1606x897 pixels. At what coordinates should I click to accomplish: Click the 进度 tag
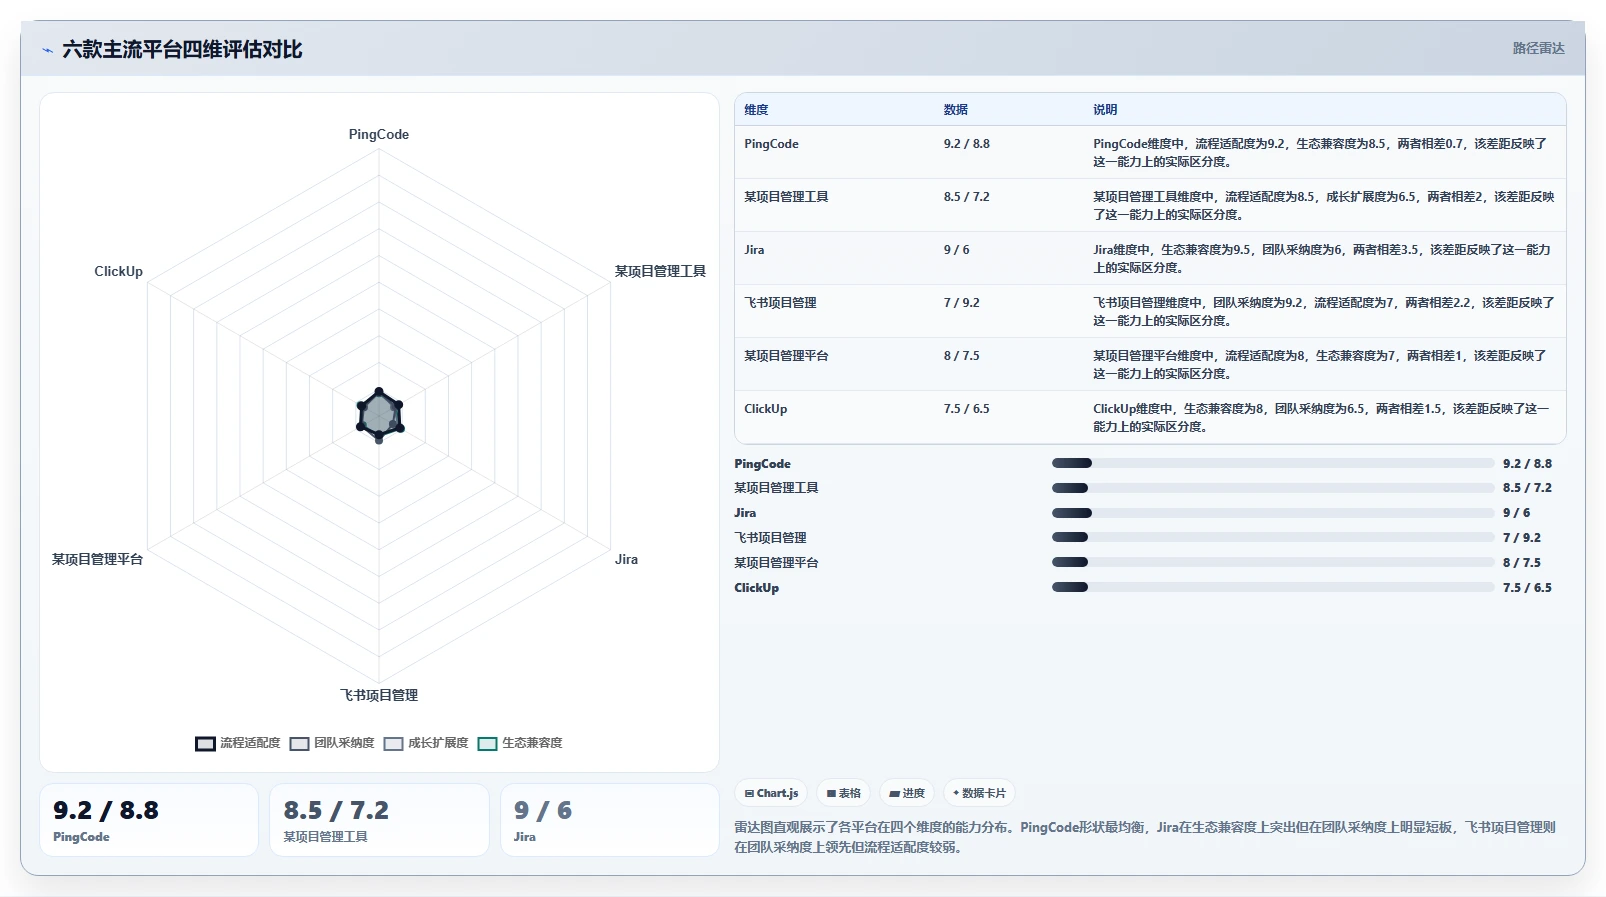907,793
